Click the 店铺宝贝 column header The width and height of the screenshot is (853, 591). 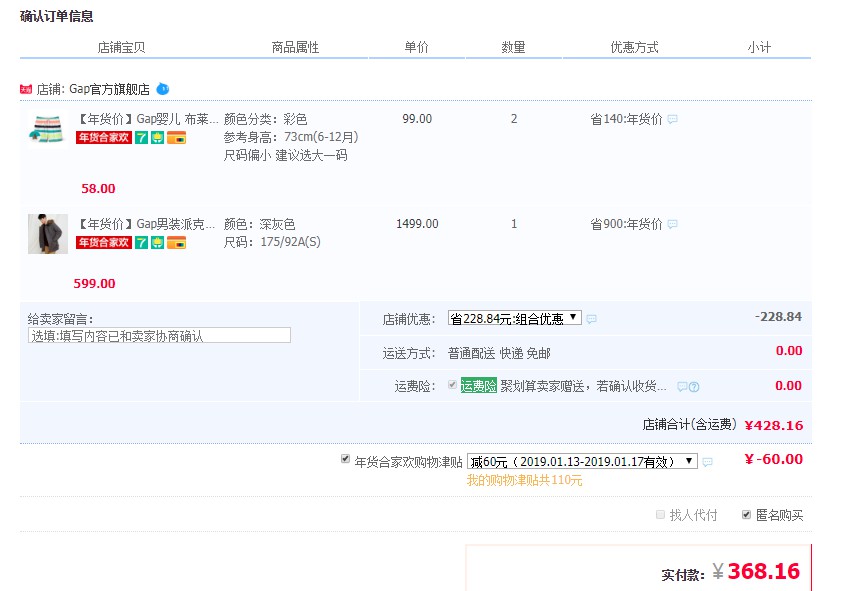point(121,47)
